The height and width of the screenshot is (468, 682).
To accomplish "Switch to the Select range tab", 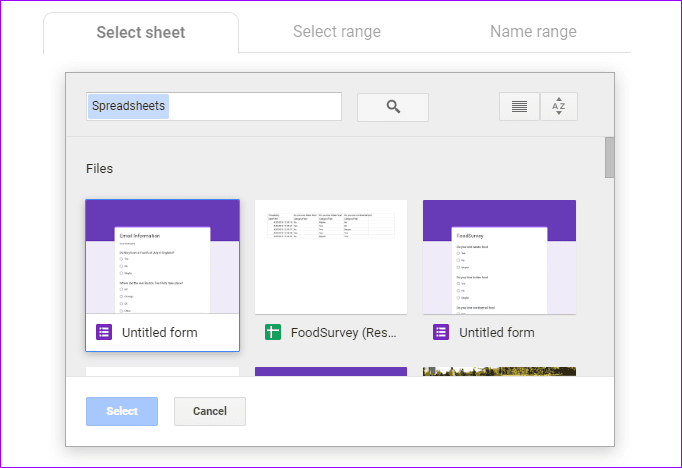I will (337, 32).
